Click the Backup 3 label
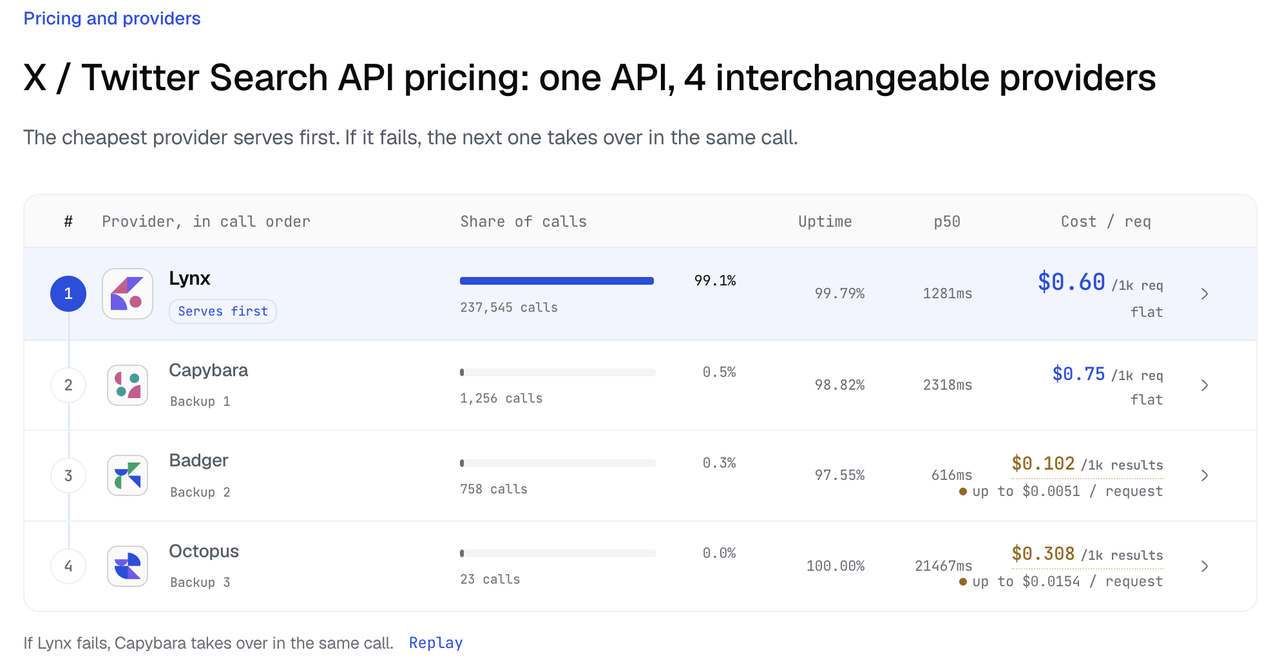The height and width of the screenshot is (659, 1280). pyautogui.click(x=200, y=582)
